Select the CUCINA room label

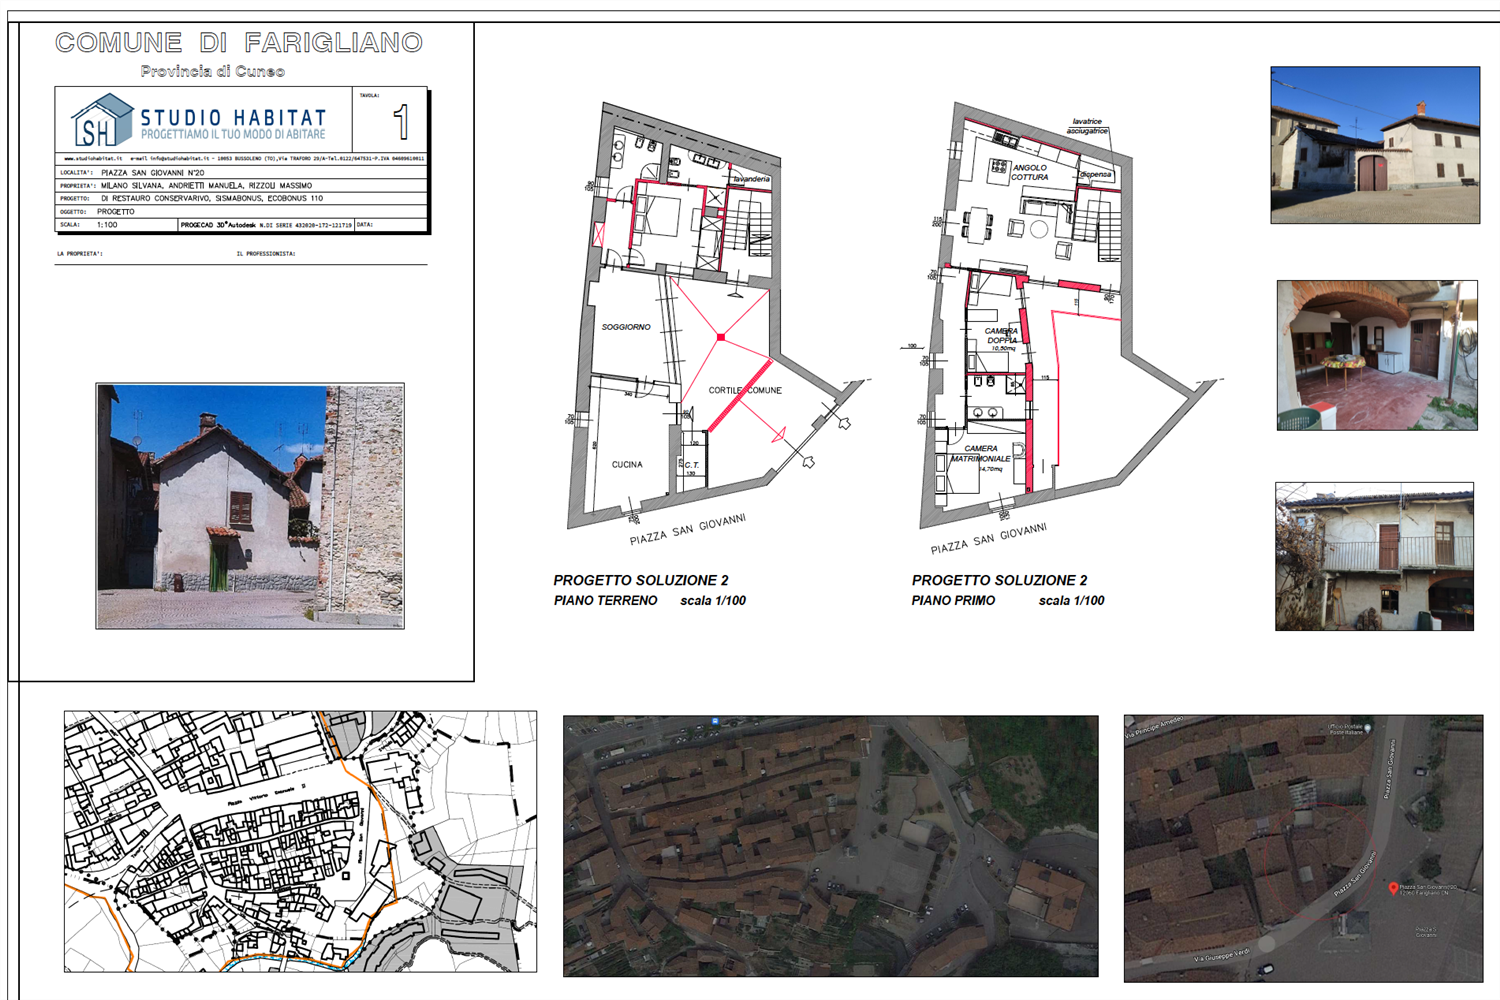tap(627, 464)
